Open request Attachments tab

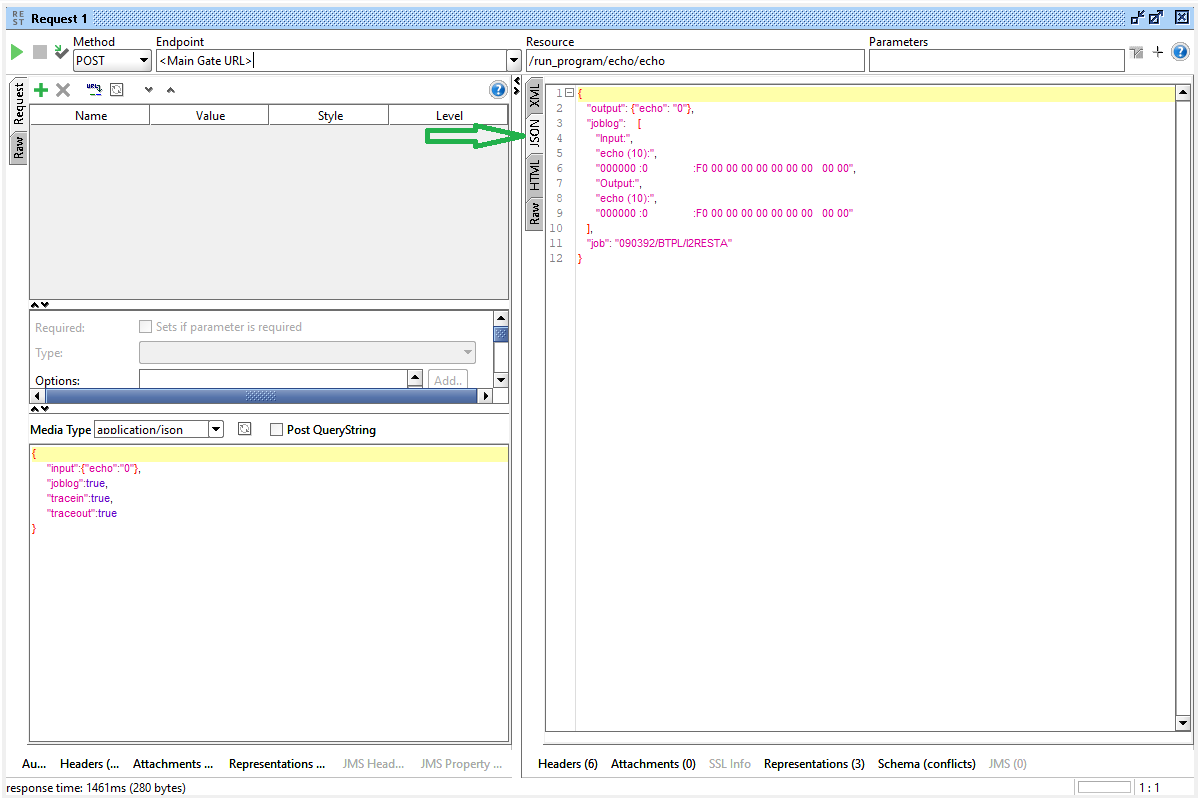pos(173,763)
